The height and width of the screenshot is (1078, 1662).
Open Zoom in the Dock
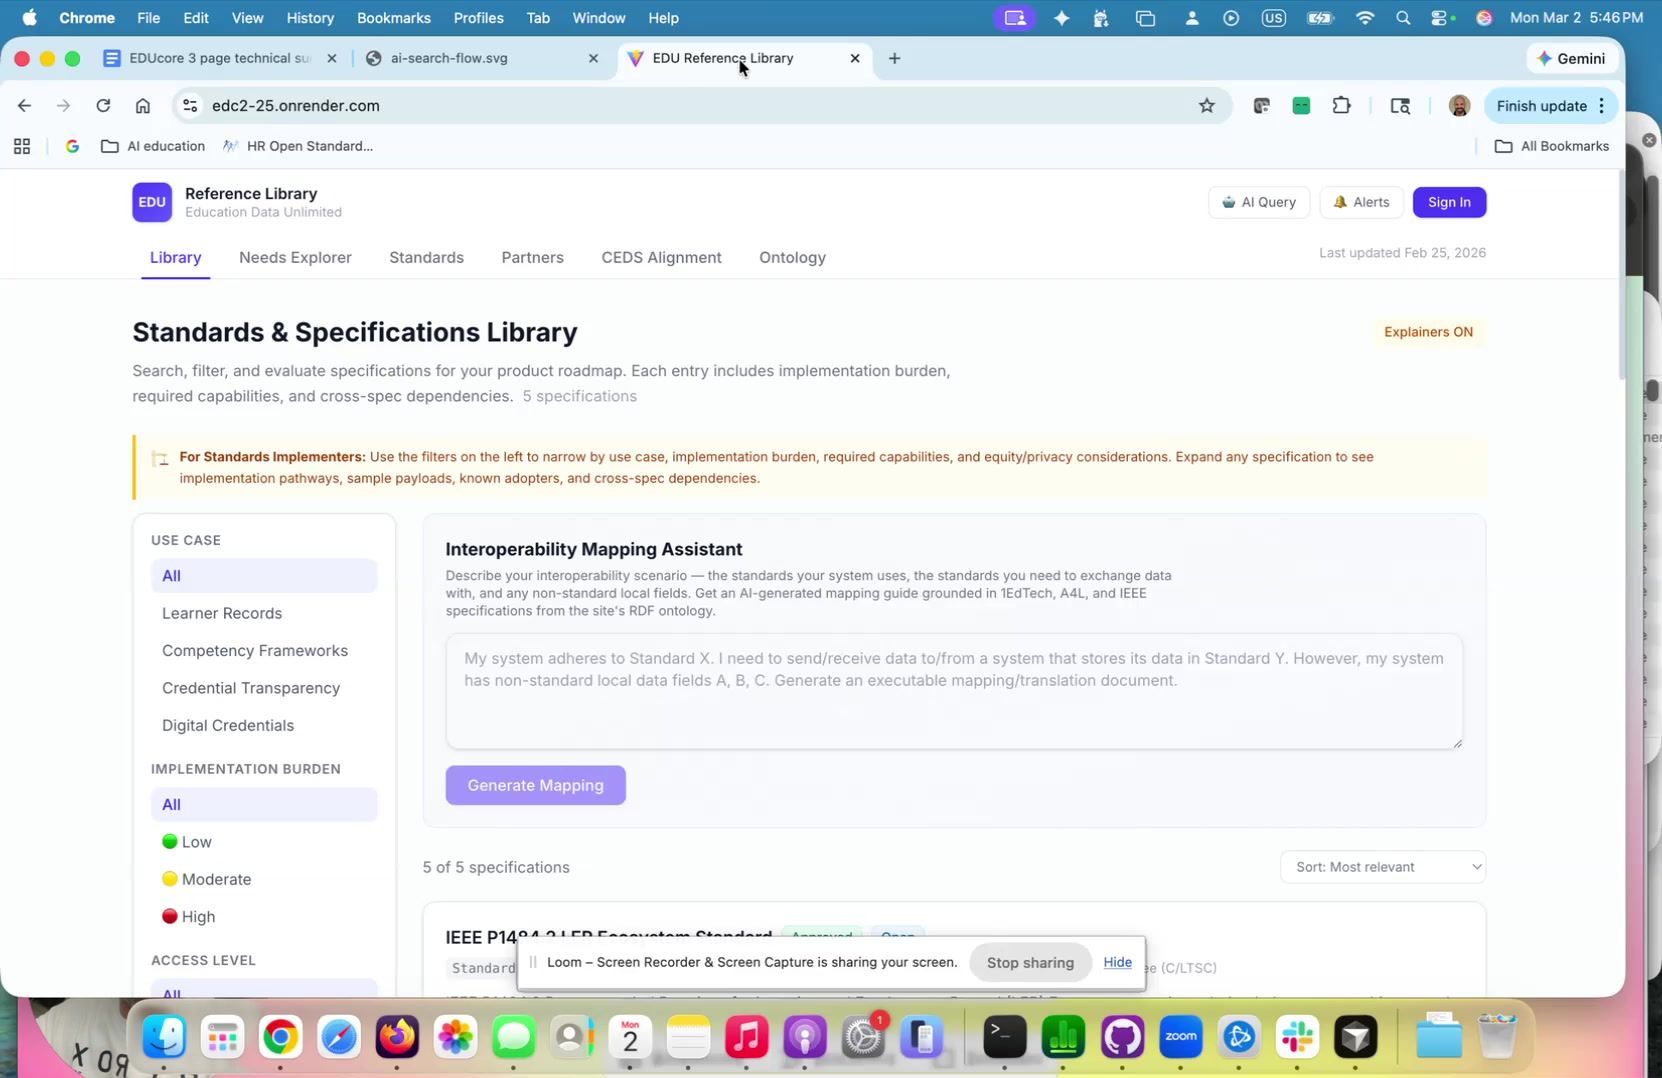(1180, 1037)
